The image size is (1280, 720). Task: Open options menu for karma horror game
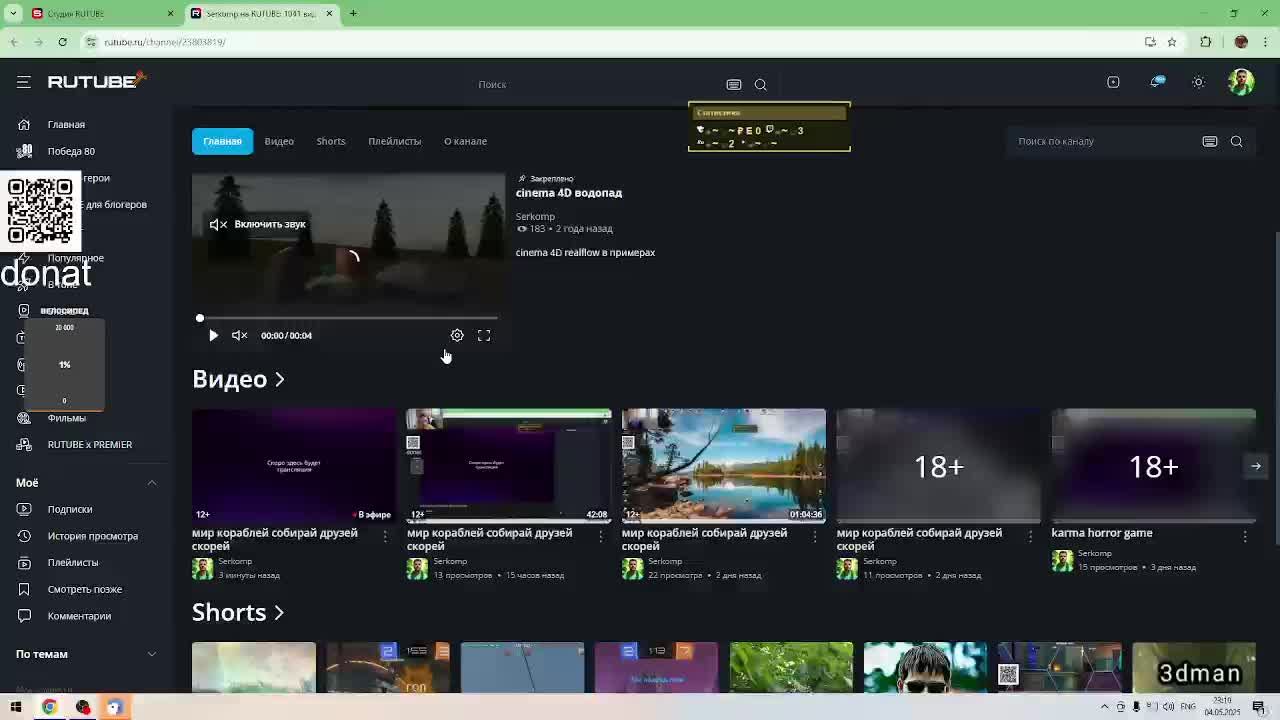(x=1245, y=537)
